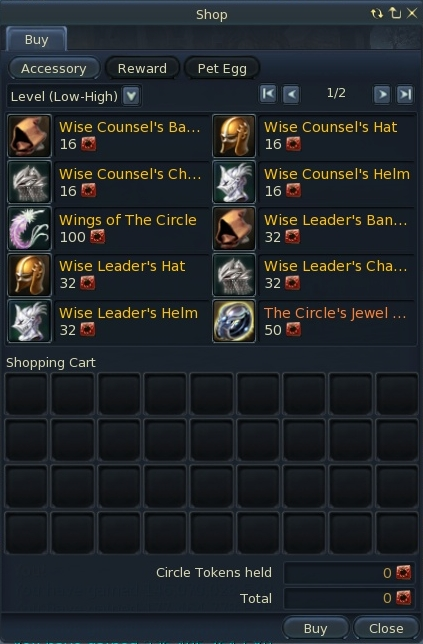423x644 pixels.
Task: Jump to the first page of items
Action: pyautogui.click(x=268, y=94)
